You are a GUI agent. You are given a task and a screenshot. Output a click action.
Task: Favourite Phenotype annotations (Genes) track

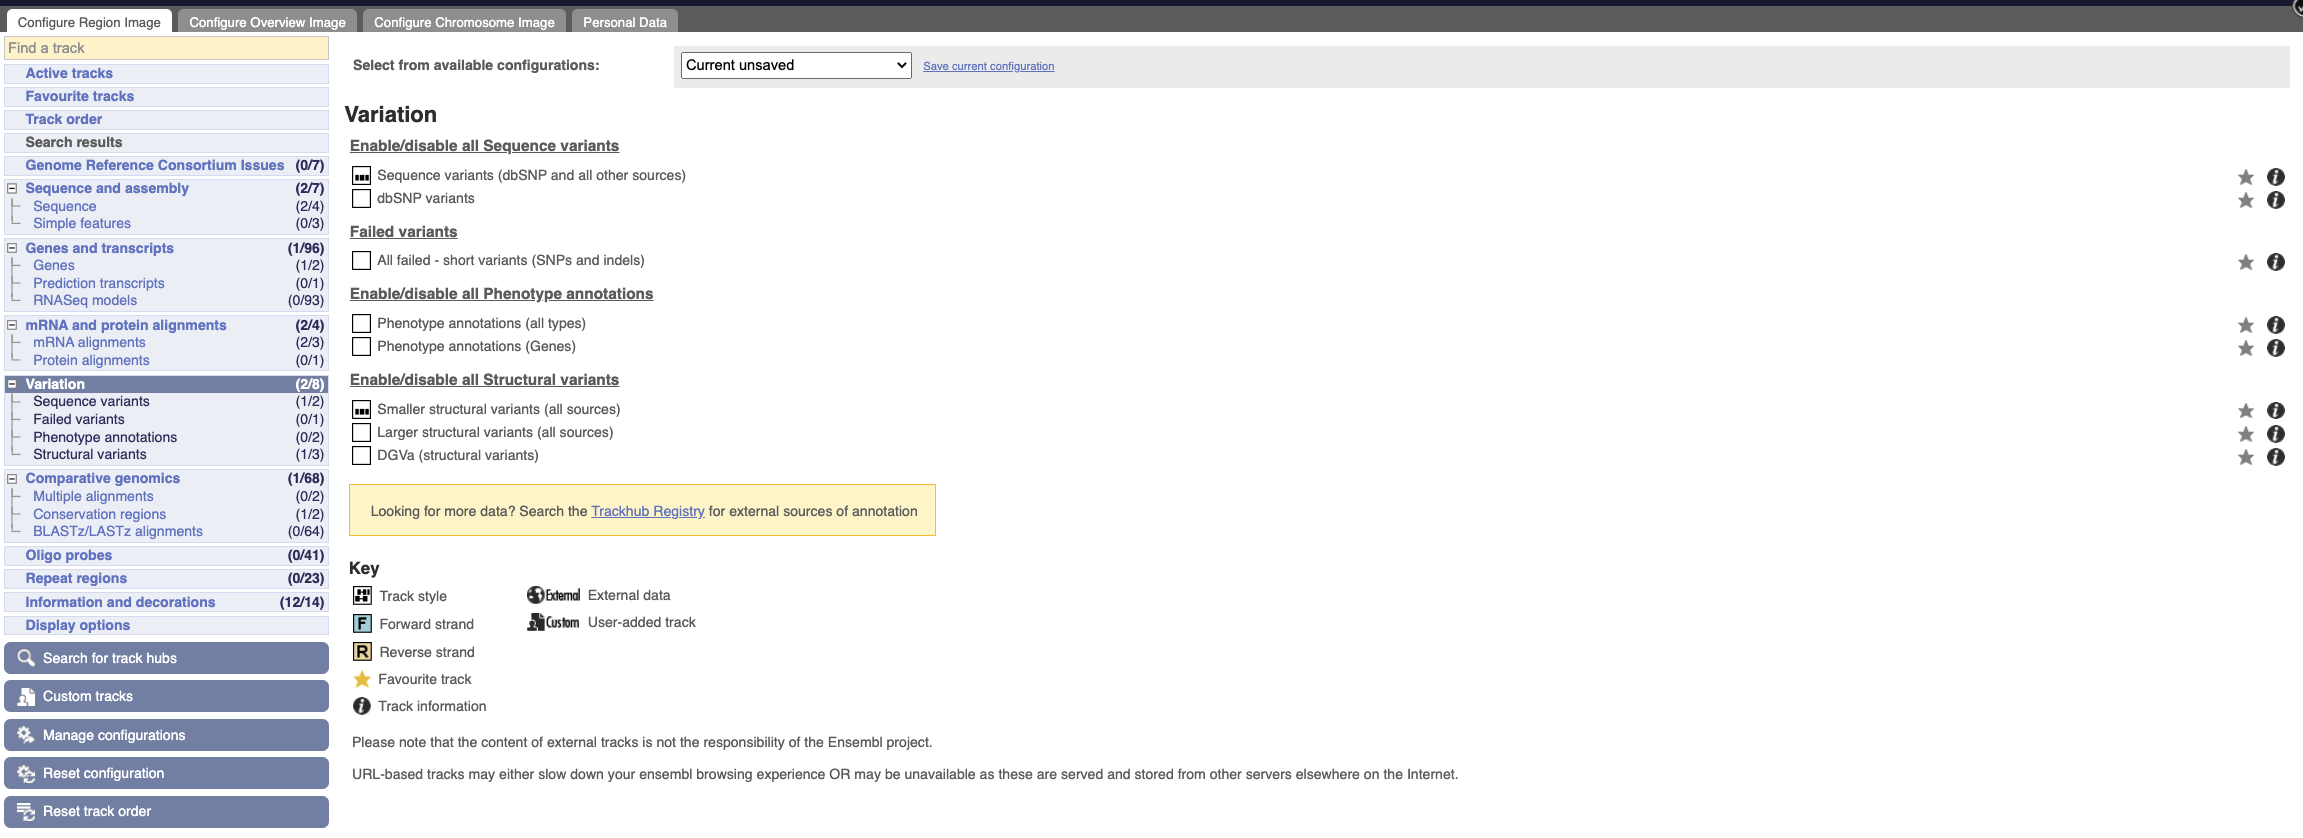[2245, 348]
